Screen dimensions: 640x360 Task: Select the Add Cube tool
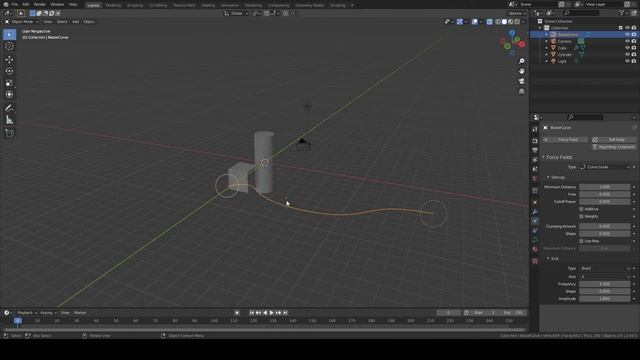[x=9, y=133]
